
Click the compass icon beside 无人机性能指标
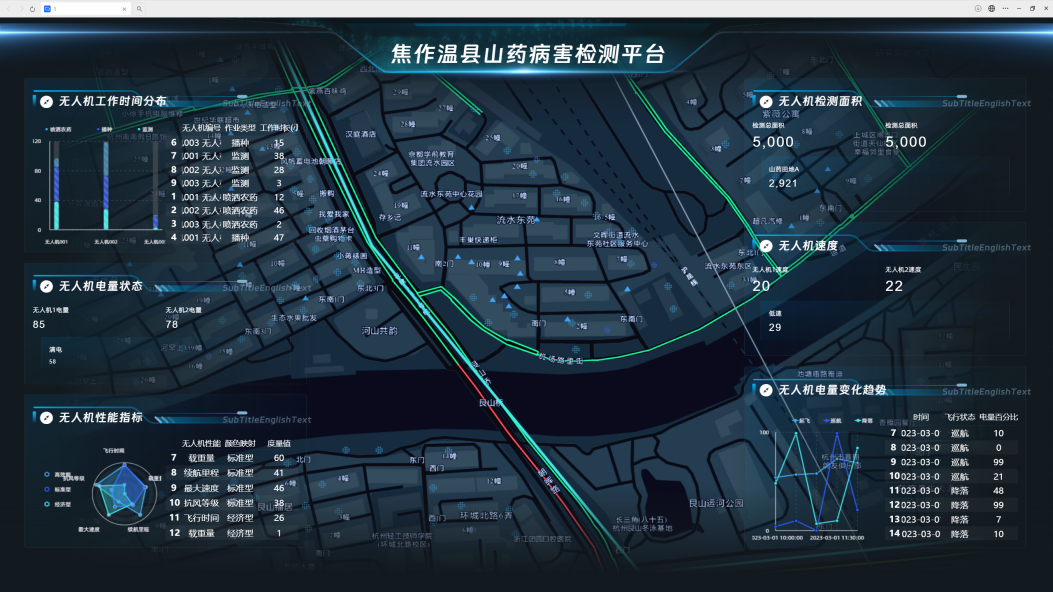[x=46, y=418]
